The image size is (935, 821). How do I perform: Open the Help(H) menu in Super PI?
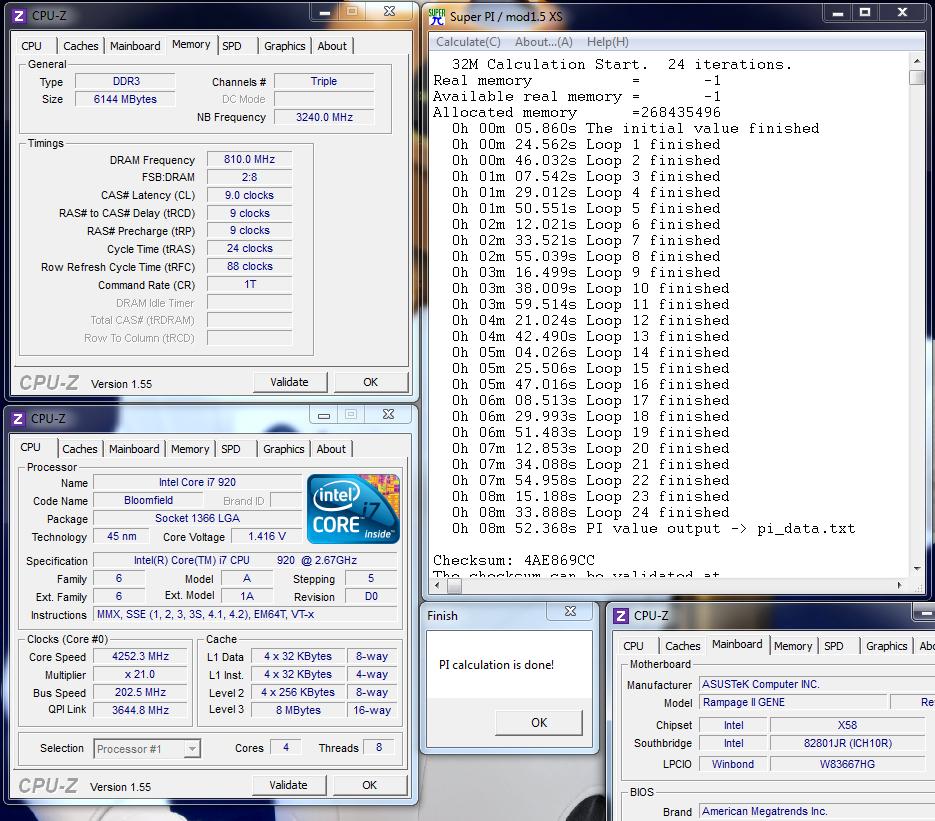607,42
